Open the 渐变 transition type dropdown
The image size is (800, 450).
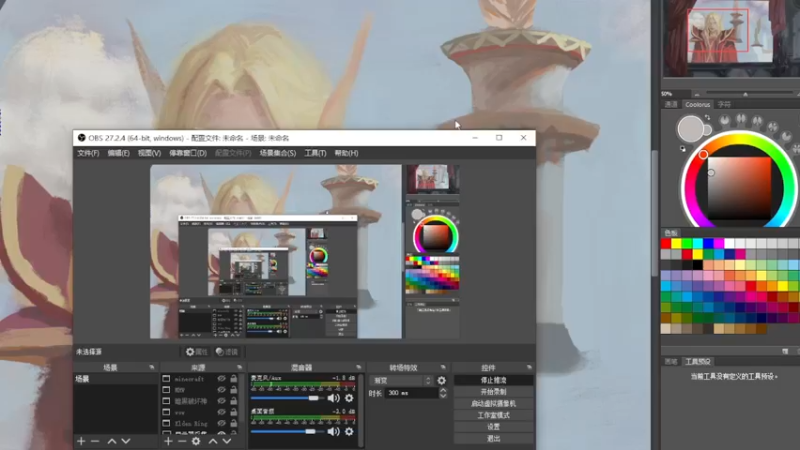(x=401, y=381)
